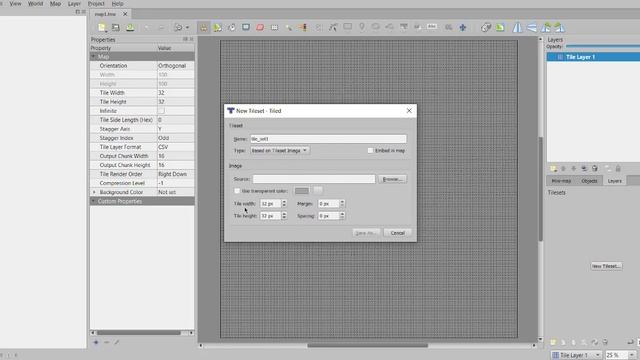
Task: Click the transparent color swatch button
Action: pyautogui.click(x=302, y=191)
